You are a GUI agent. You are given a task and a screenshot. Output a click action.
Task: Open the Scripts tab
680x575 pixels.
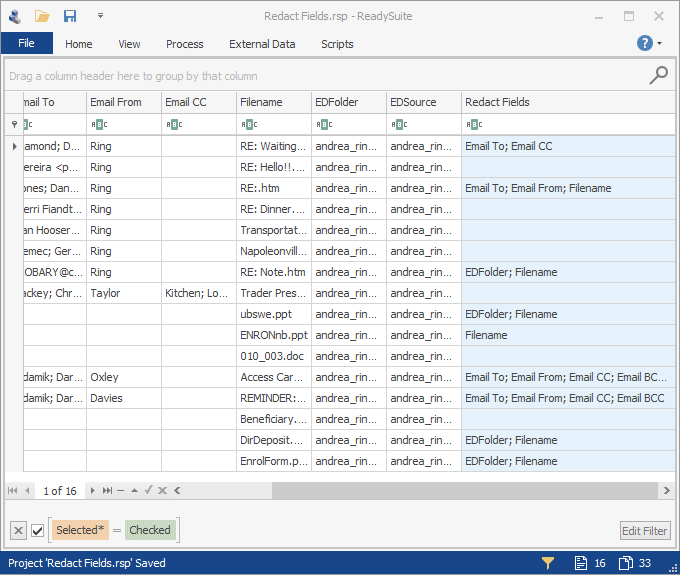(337, 44)
